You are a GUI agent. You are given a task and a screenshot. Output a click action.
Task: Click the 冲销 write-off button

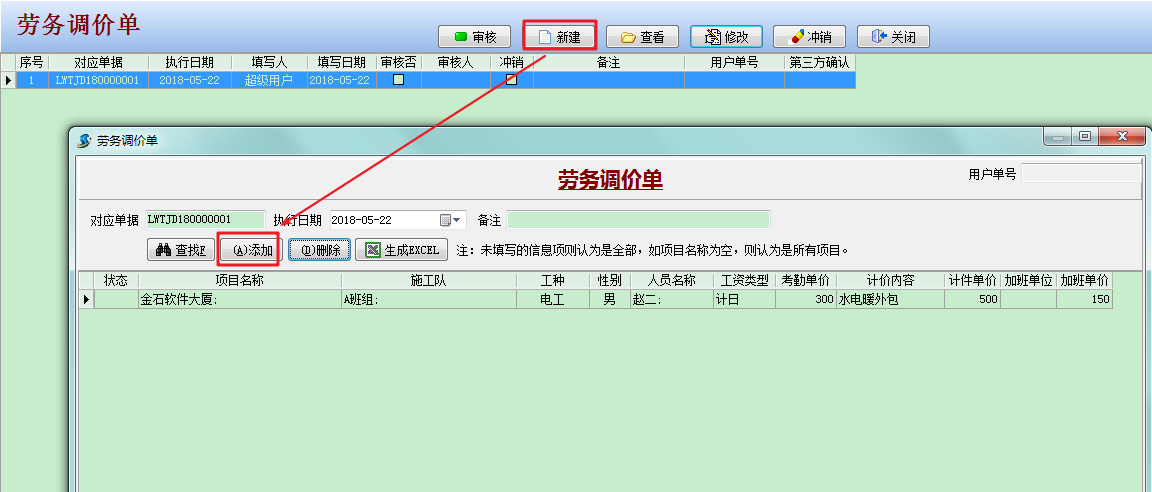coord(809,37)
